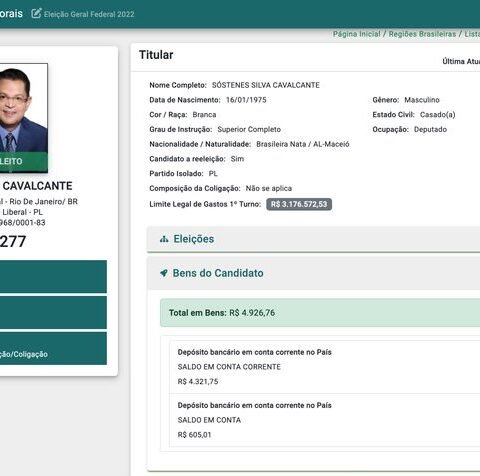Open Regiões Brasileiras breadcrumb link
Viewport: 480px width, 476px height.
[422, 34]
